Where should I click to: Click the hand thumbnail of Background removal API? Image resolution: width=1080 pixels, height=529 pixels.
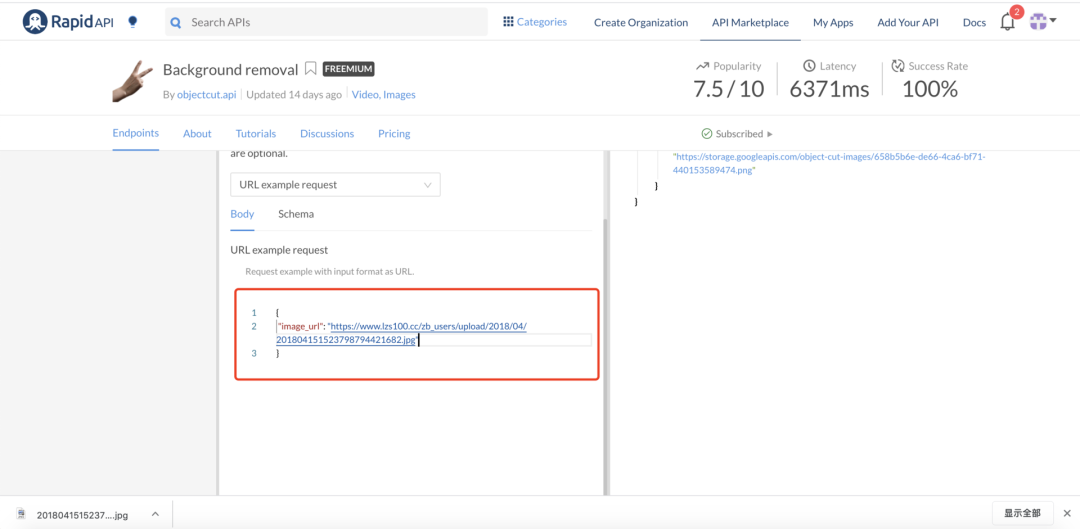tap(132, 81)
